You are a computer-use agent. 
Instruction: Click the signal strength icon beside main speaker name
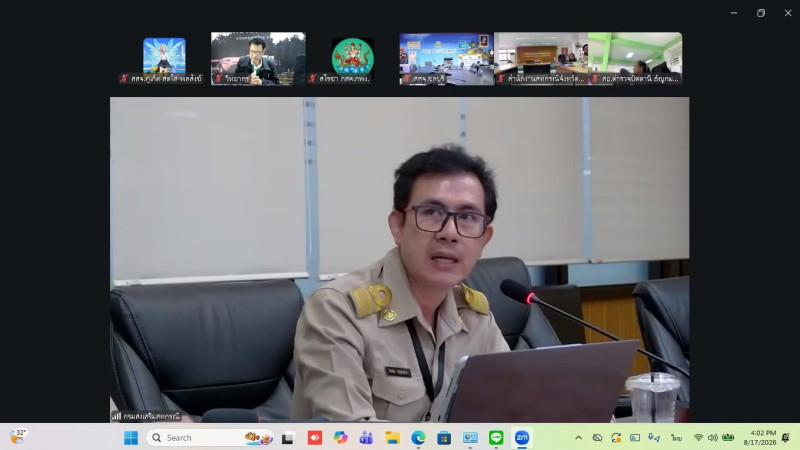117,416
